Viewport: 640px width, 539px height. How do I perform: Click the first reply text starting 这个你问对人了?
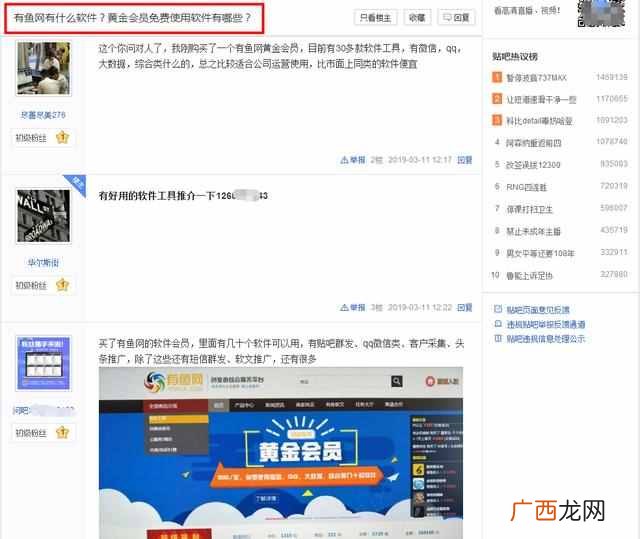(280, 56)
